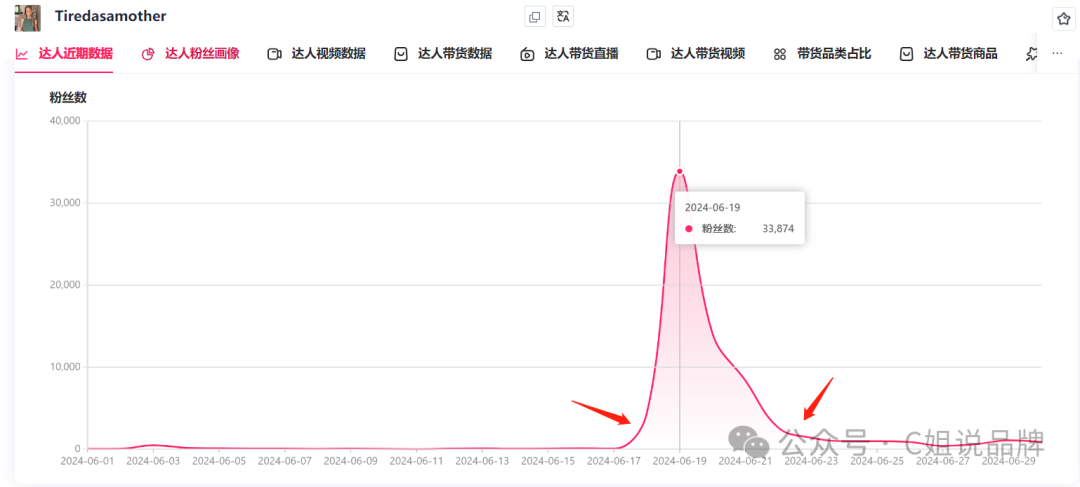This screenshot has width=1080, height=487.
Task: Copy the influencer name with copy icon
Action: pos(534,17)
